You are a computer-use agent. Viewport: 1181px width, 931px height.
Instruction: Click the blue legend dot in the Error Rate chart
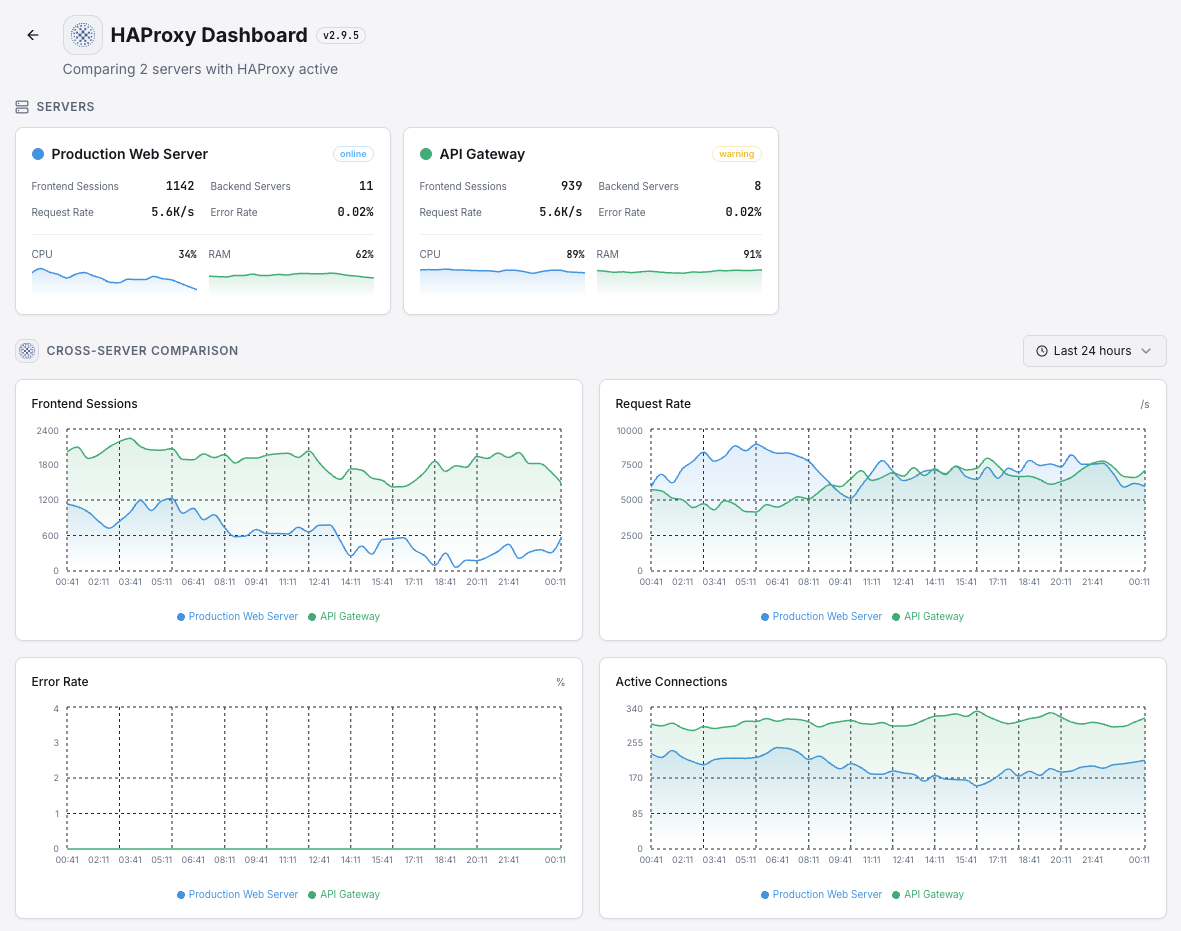click(183, 894)
